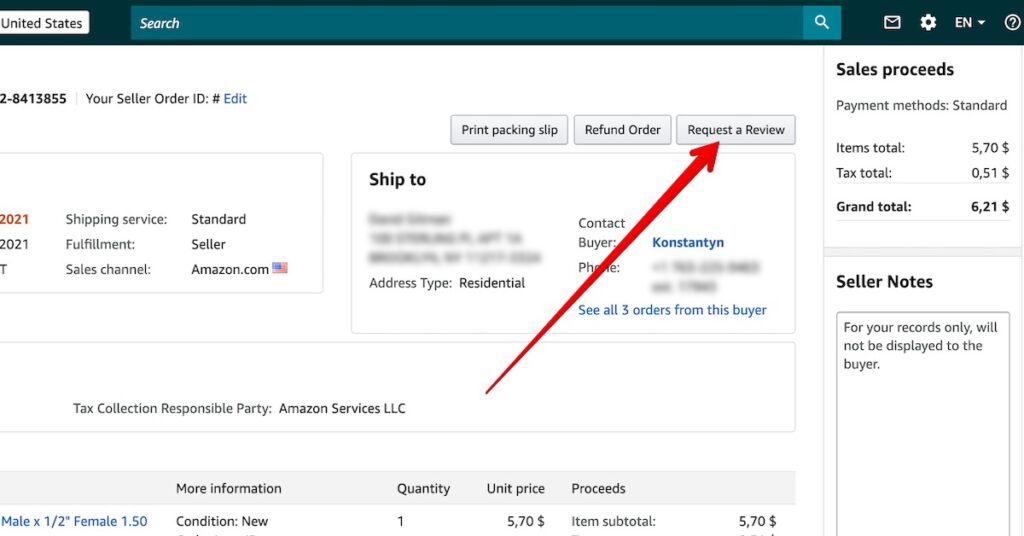
Task: Open the help question mark icon
Action: point(1012,23)
